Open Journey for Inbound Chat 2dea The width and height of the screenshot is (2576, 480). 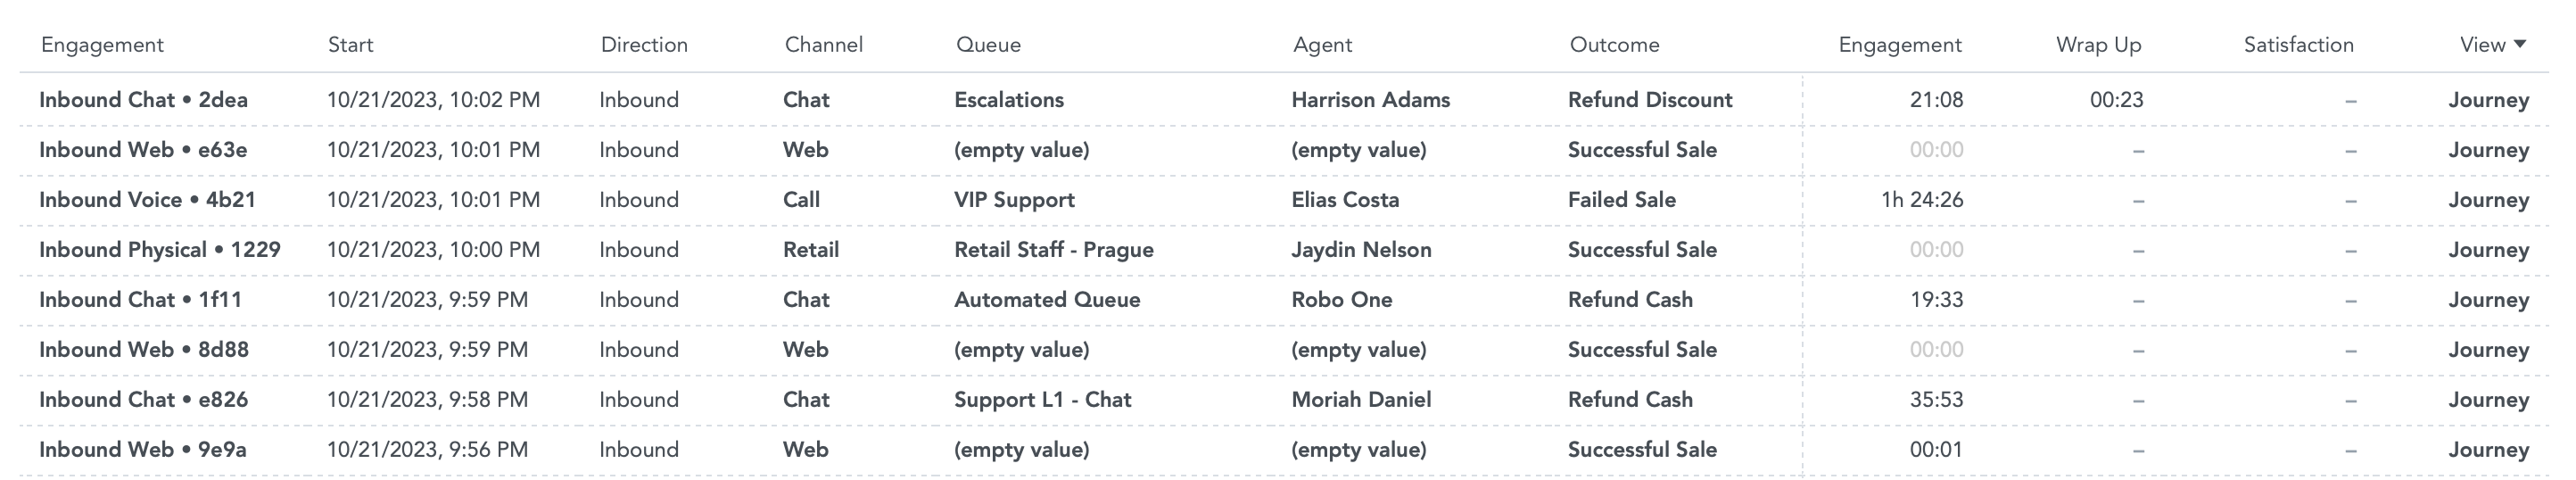coord(2488,100)
